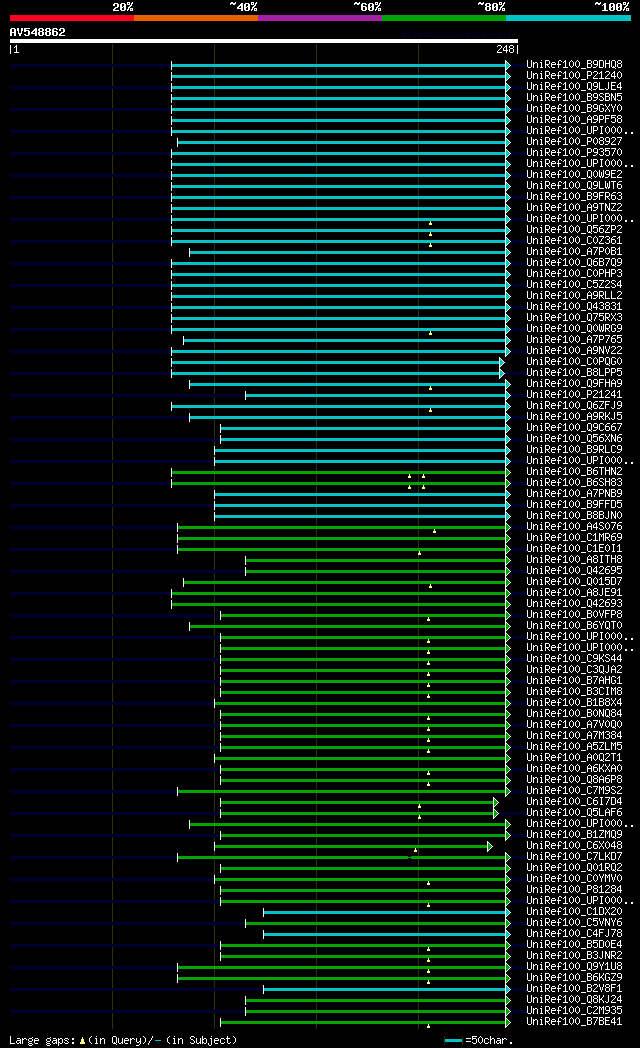
Task: Open hit UniRef100_A9RLL2
Action: coord(574,295)
